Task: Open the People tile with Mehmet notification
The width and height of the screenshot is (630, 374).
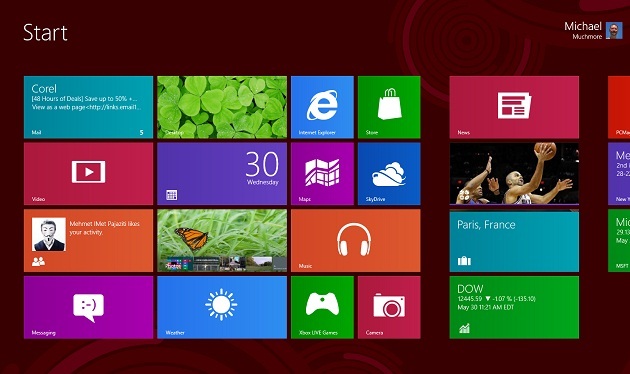Action: [x=88, y=241]
